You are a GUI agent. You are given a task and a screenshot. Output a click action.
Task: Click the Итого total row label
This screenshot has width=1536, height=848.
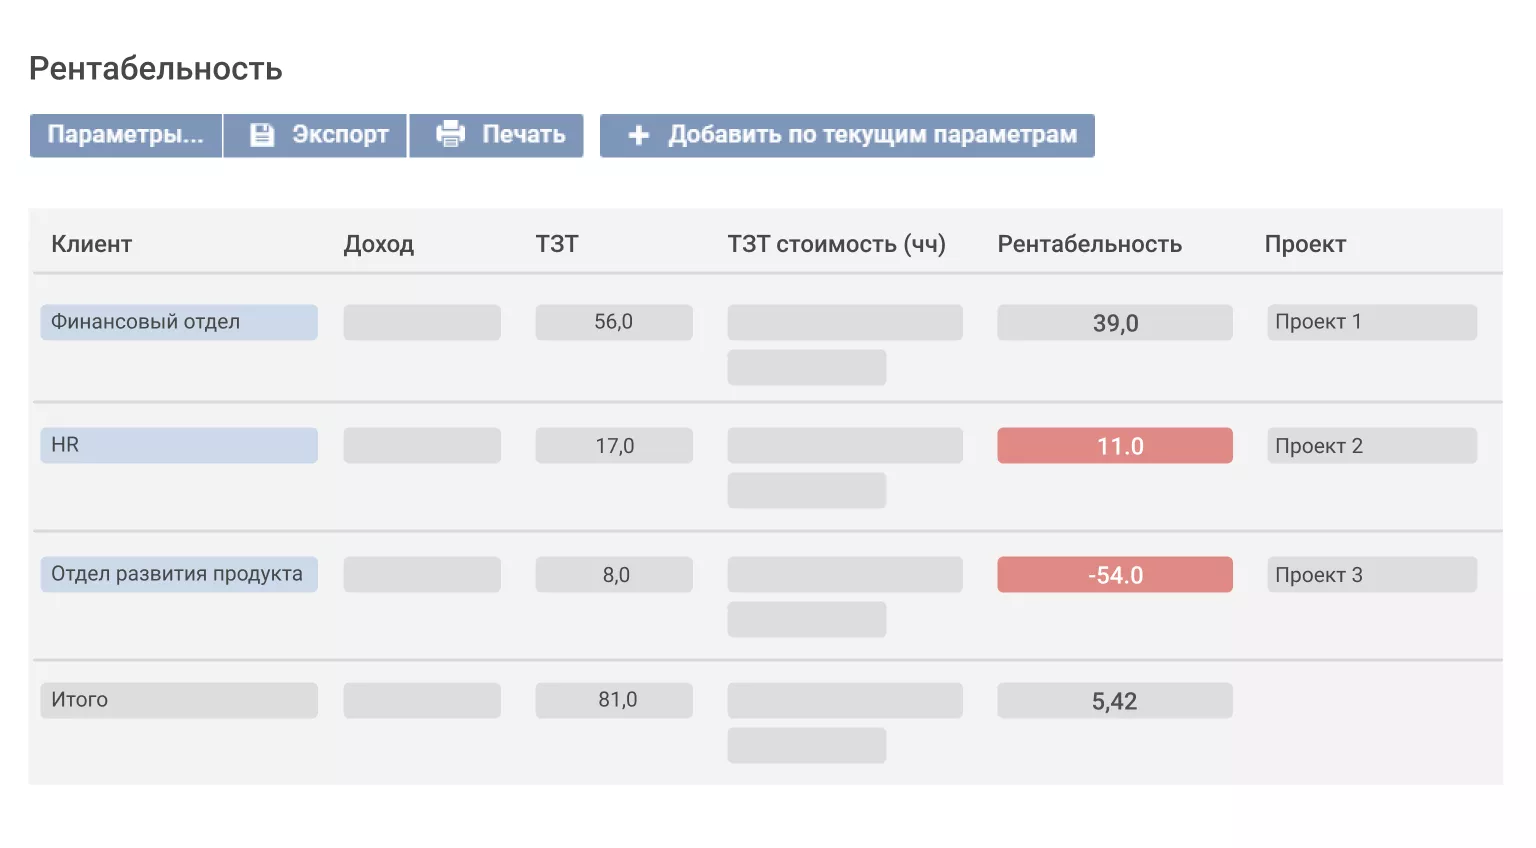[80, 700]
